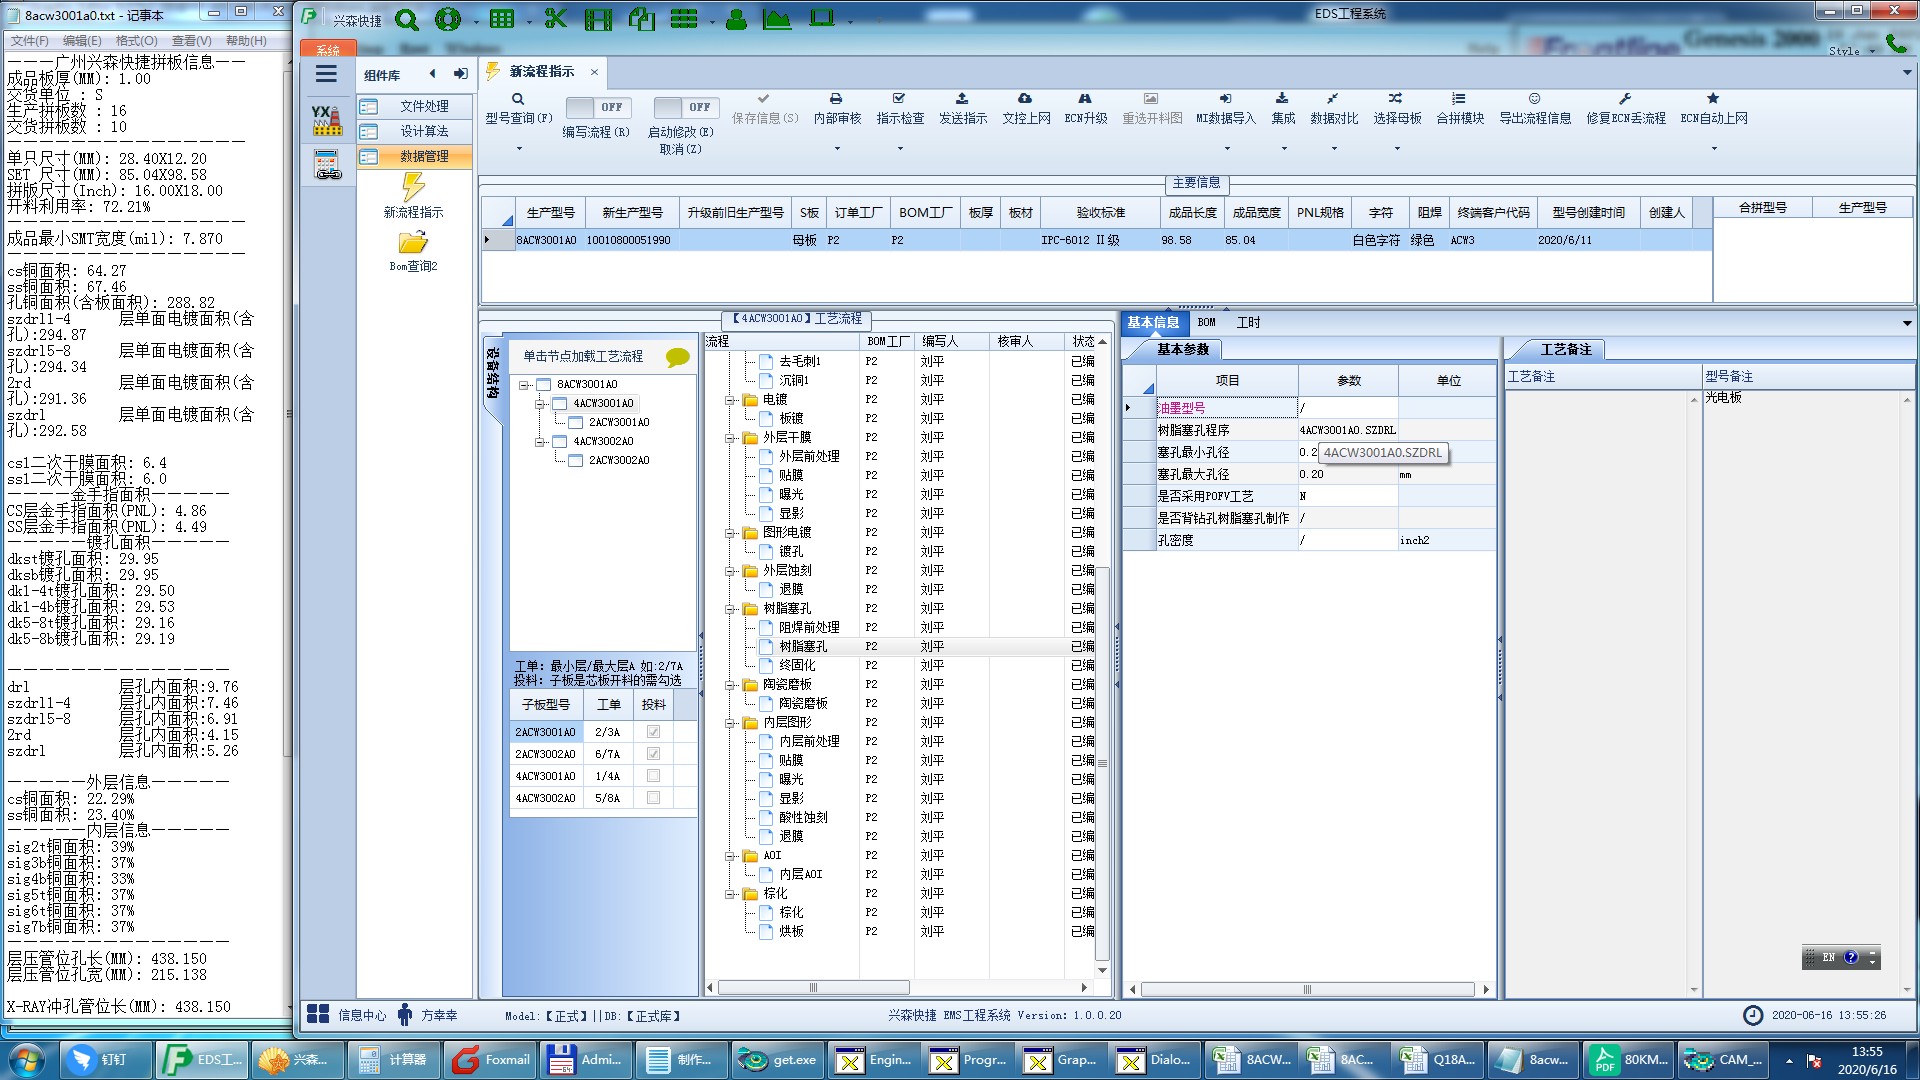Click the 型号查询 search icon
This screenshot has height=1080, width=1920.
(x=518, y=99)
